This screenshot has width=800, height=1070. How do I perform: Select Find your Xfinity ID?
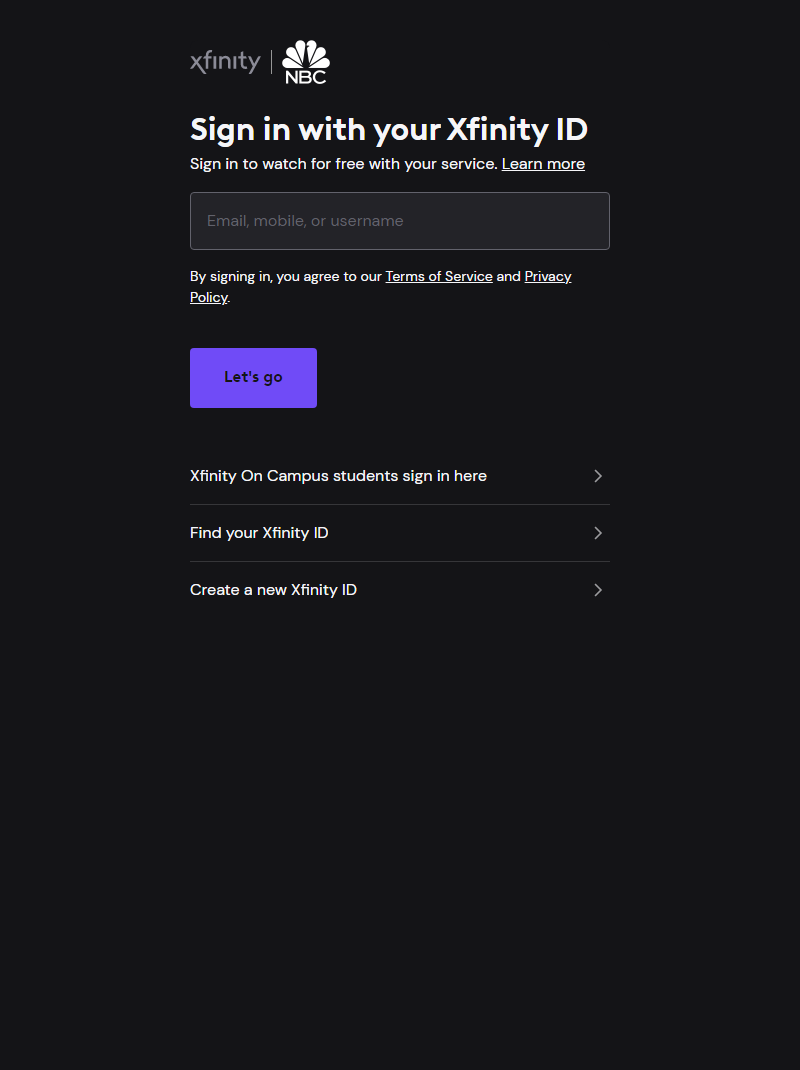pyautogui.click(x=259, y=533)
